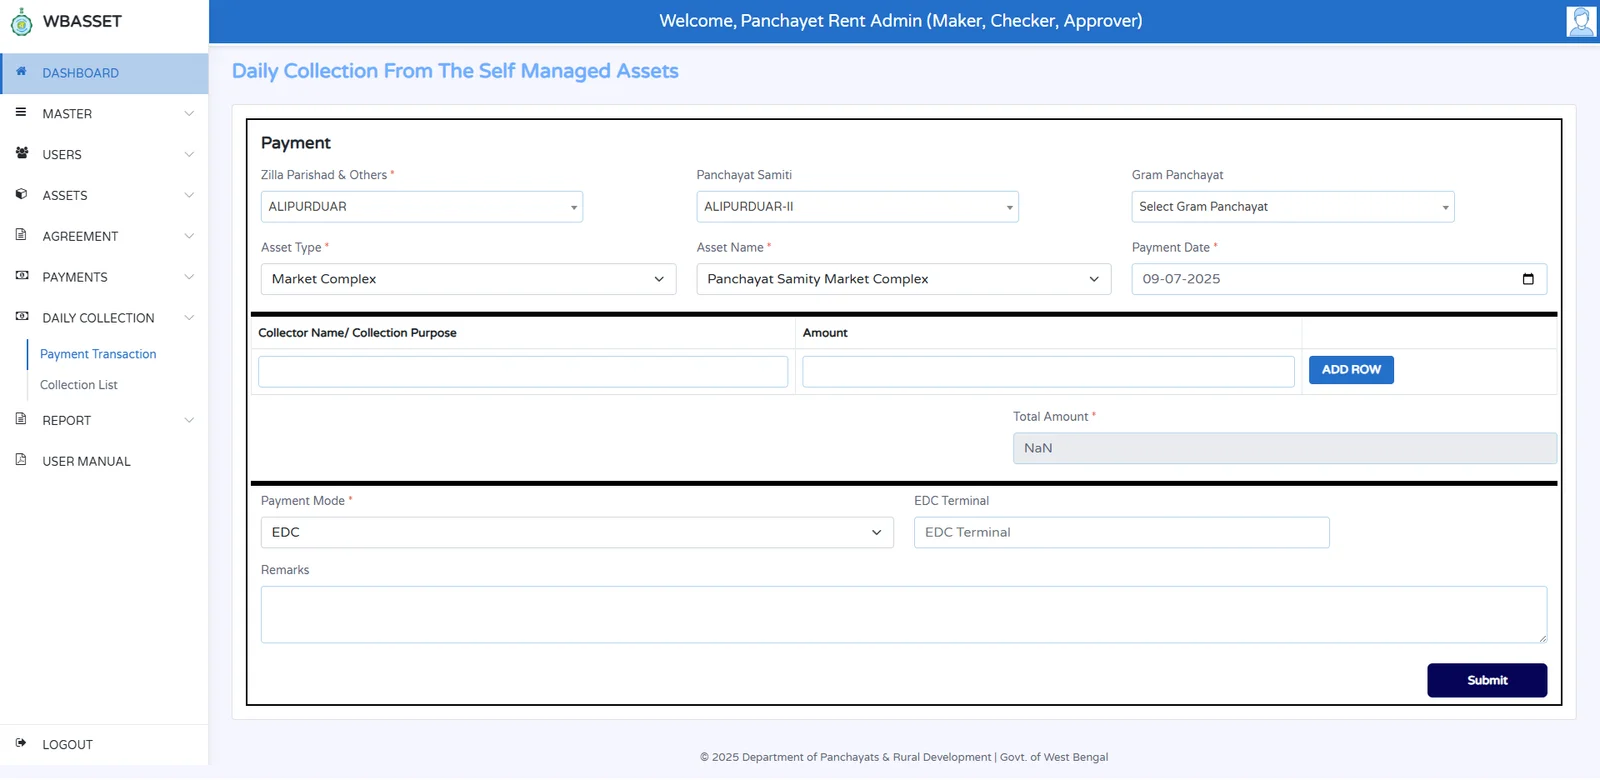Open the user profile avatar icon

(x=1580, y=21)
